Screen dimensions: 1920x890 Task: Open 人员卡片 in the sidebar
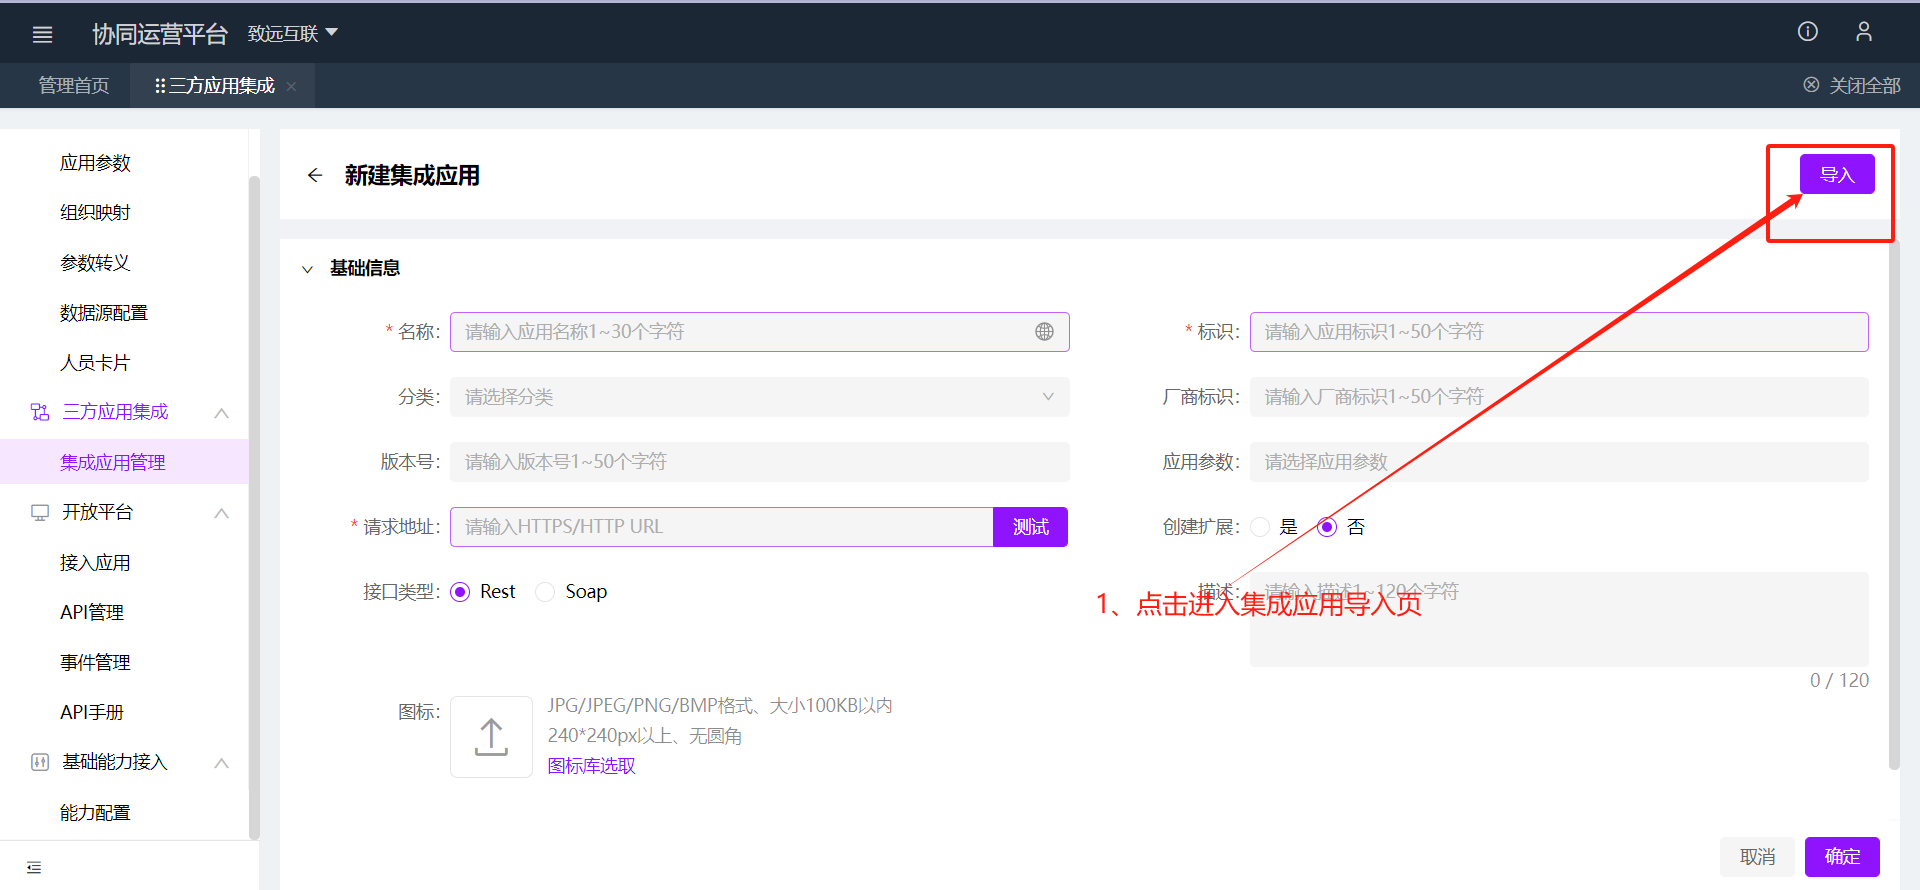(x=96, y=363)
